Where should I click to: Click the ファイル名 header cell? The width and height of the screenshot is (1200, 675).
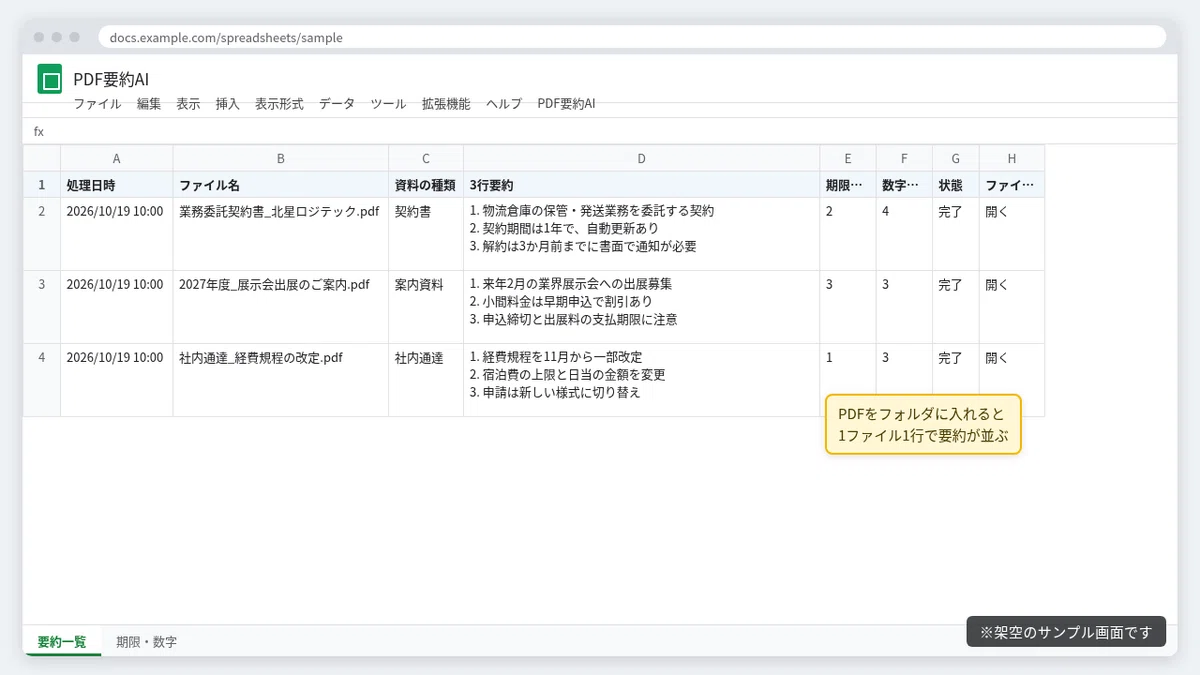coord(281,185)
